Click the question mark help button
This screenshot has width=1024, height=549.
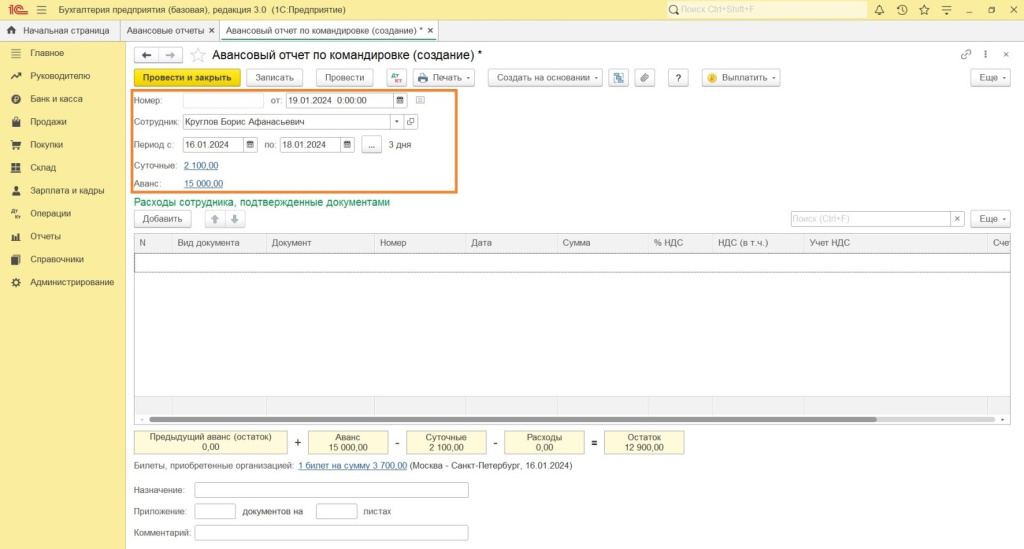[x=679, y=78]
